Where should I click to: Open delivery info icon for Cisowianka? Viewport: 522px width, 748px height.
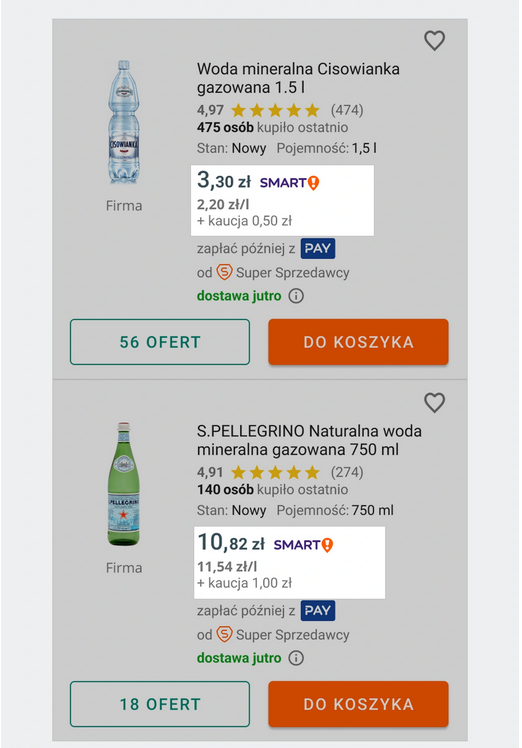coord(296,296)
